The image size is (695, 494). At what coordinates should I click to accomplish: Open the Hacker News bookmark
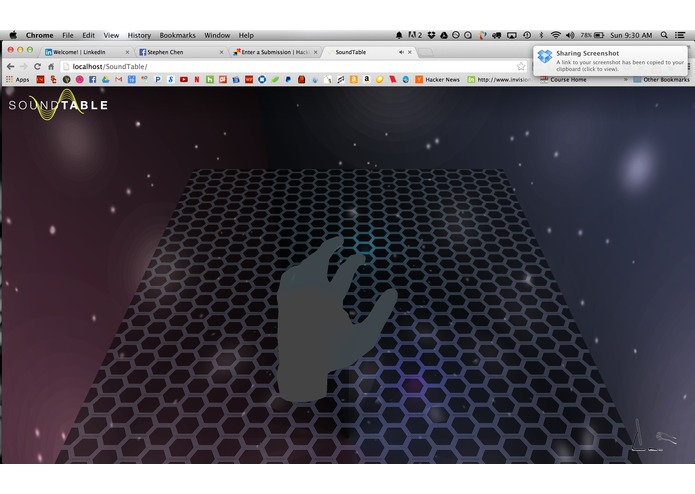click(437, 80)
